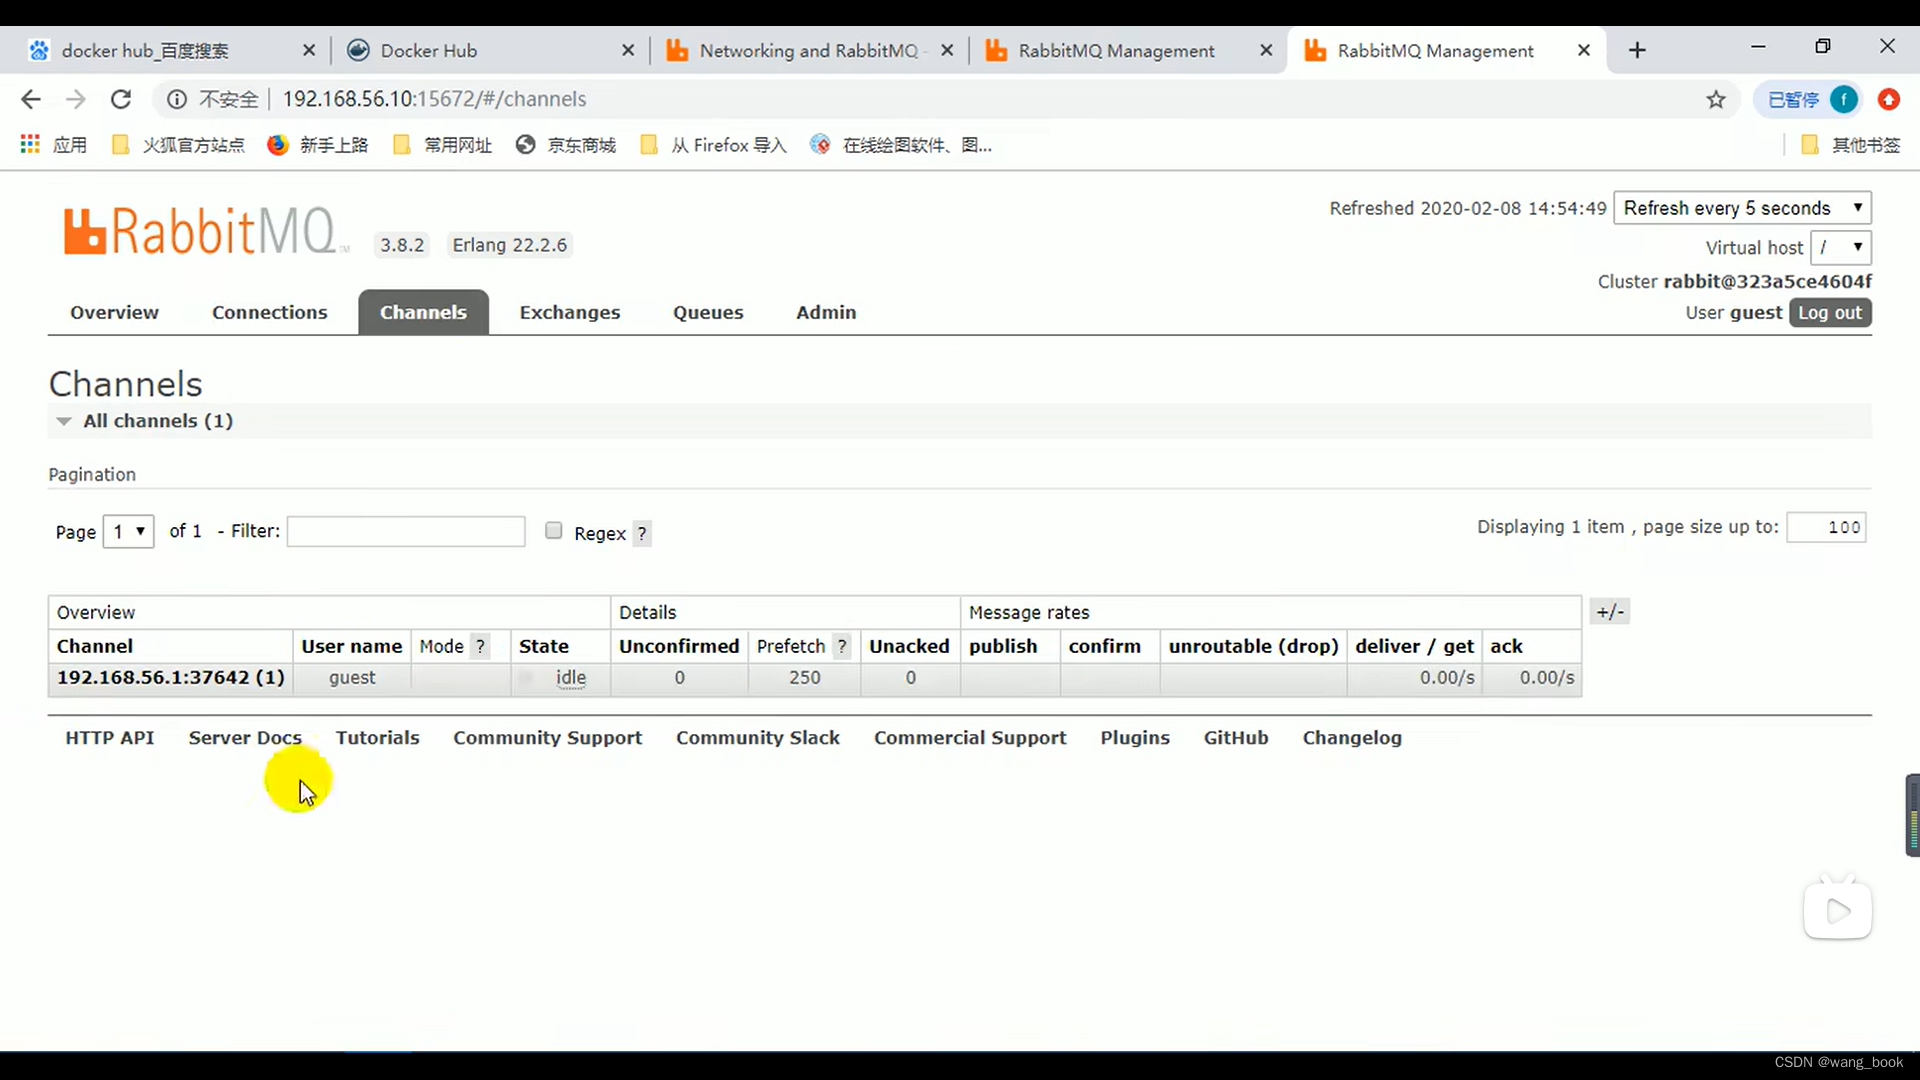This screenshot has height=1080, width=1920.
Task: Open the Page number dropdown
Action: tap(128, 531)
